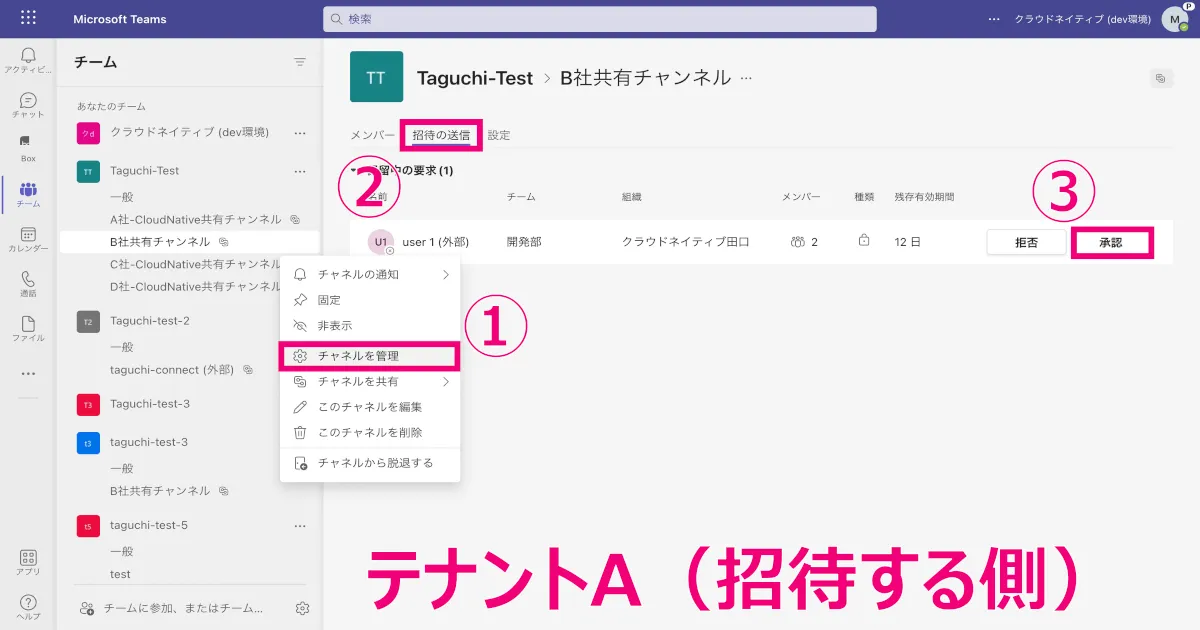Switch to 設定 tab

499,135
